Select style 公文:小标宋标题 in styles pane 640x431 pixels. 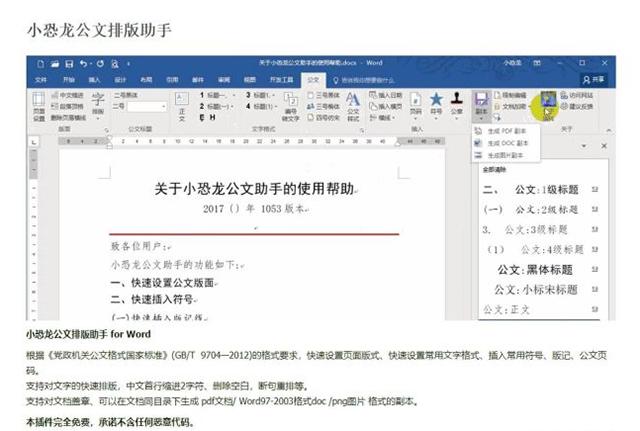540,289
